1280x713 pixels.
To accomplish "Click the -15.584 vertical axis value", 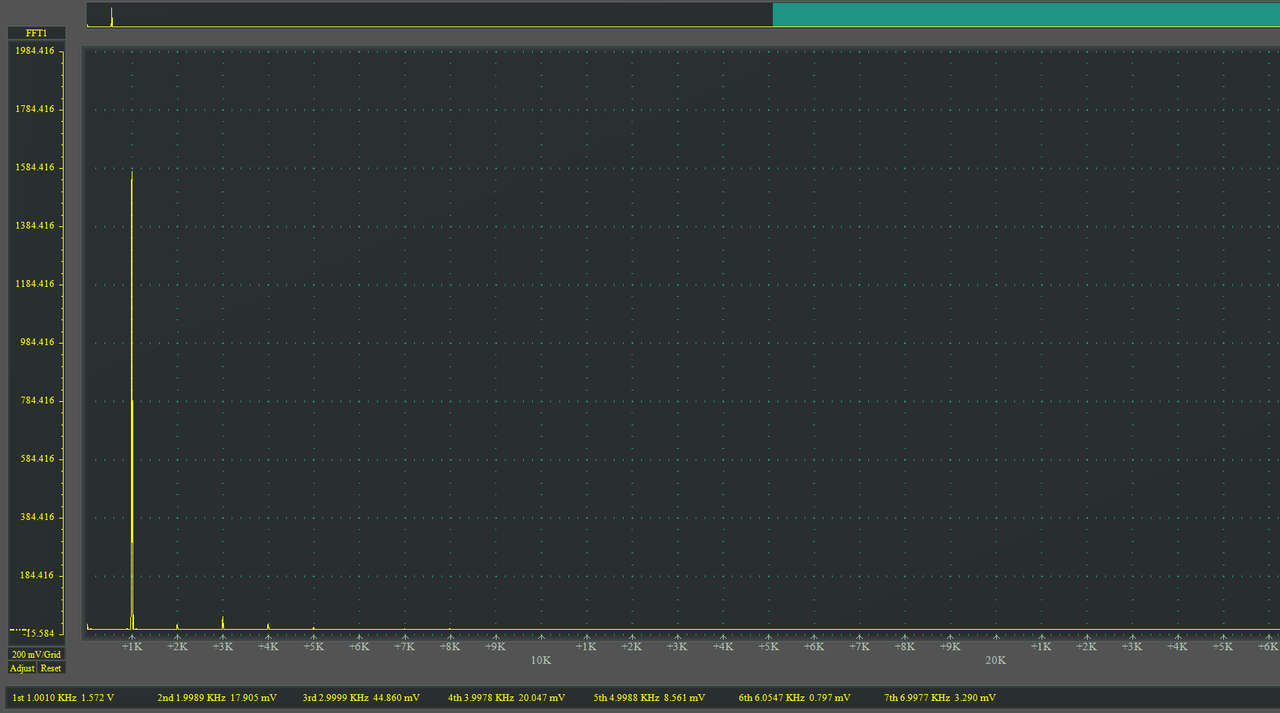I will click(x=38, y=633).
